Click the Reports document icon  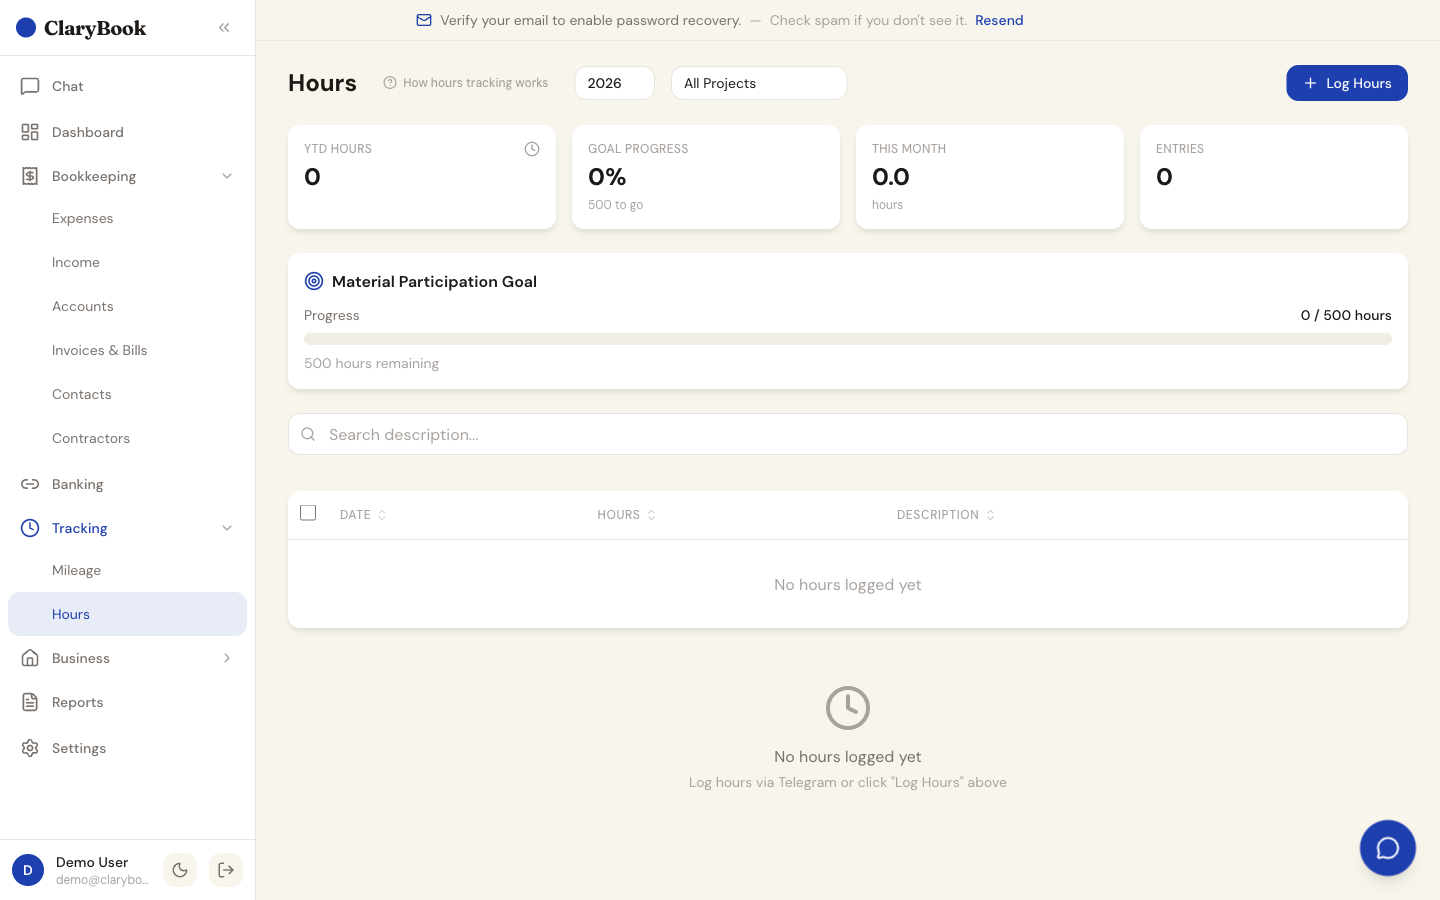[29, 702]
